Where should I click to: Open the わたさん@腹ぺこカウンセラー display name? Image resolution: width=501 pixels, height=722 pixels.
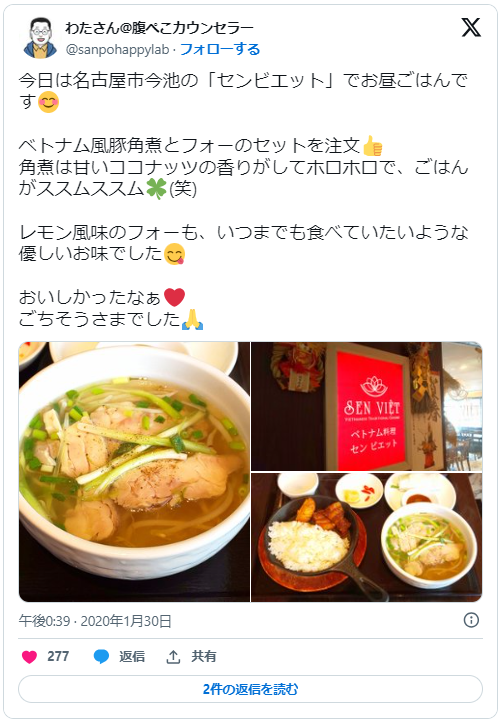159,28
